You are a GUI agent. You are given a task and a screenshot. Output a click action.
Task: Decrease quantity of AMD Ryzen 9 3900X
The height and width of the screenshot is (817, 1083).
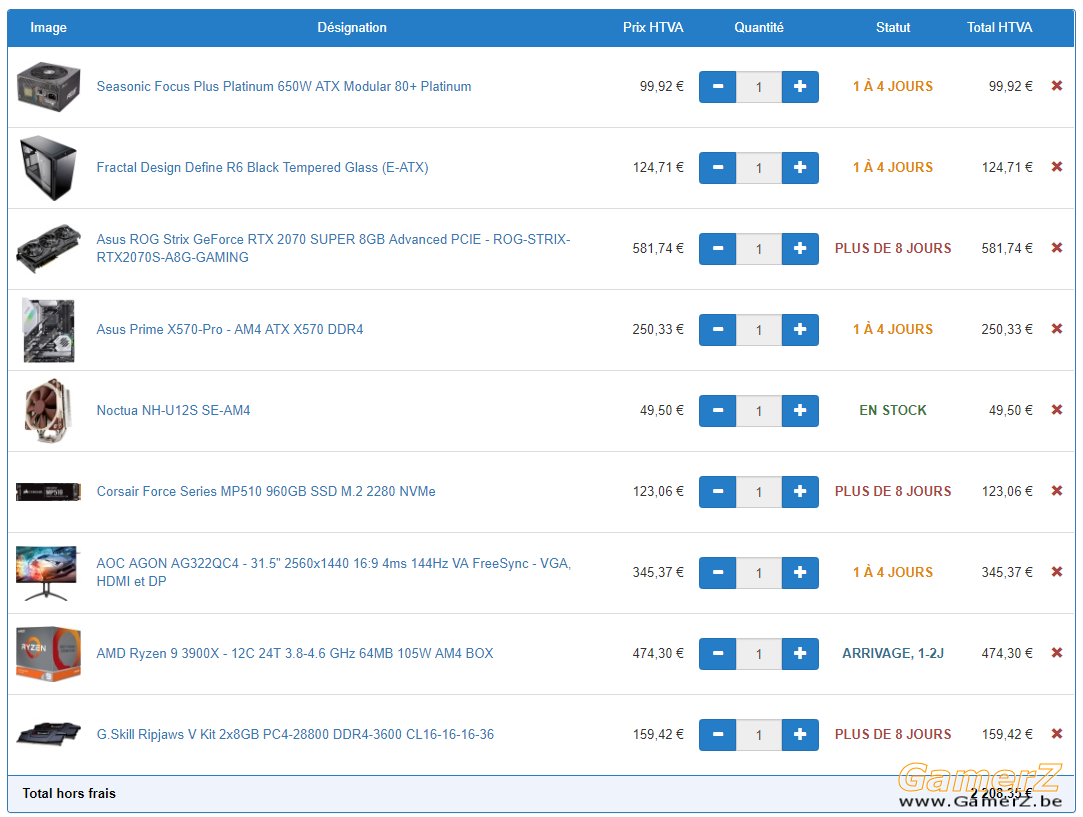[718, 654]
